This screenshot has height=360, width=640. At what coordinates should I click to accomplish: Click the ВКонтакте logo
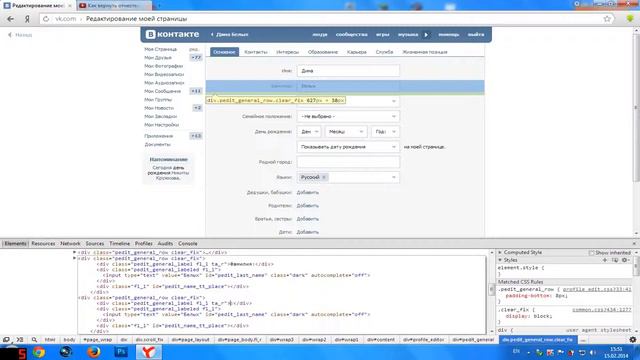172,34
